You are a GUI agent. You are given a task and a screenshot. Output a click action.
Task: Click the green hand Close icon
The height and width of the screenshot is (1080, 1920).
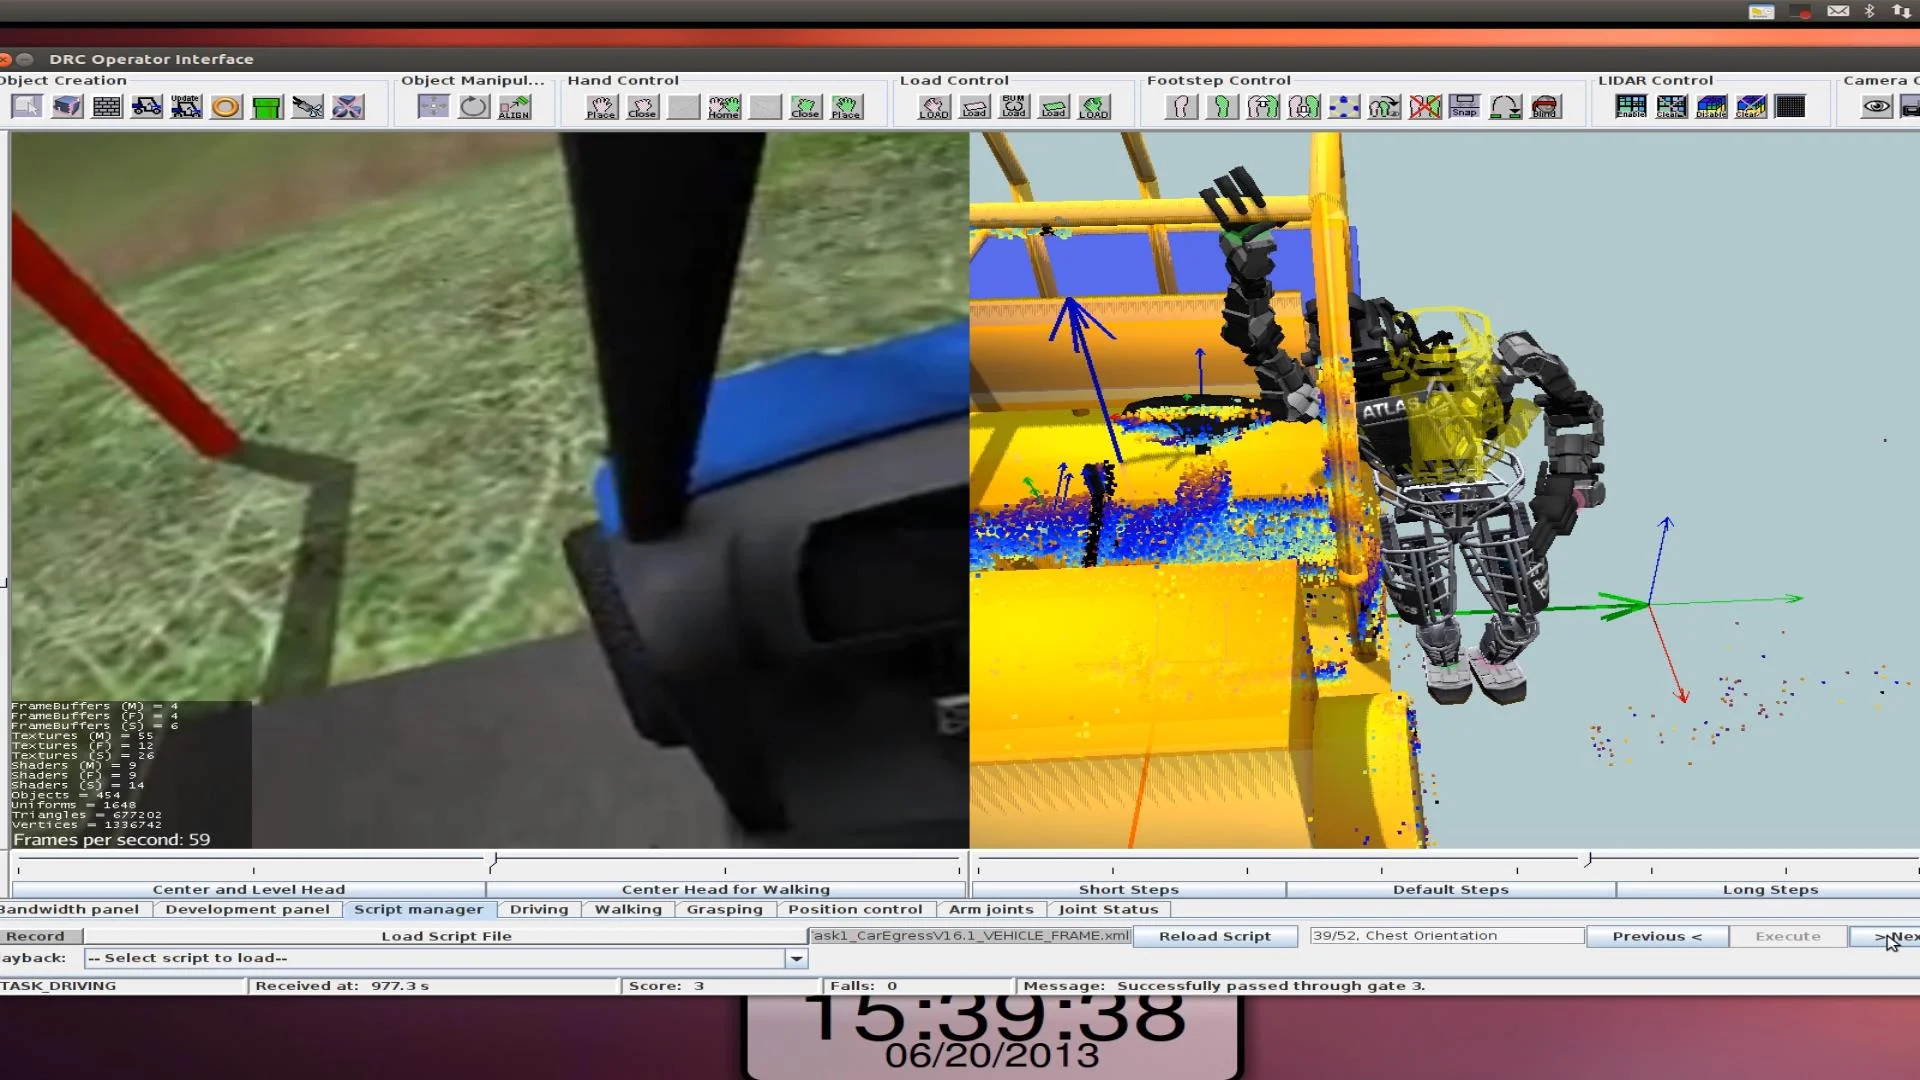[805, 106]
